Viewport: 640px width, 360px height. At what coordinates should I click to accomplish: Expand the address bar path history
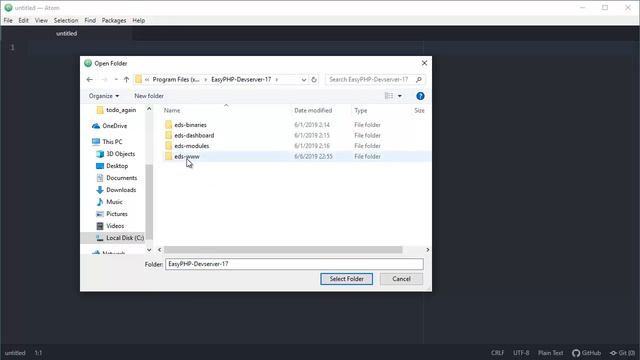(304, 80)
